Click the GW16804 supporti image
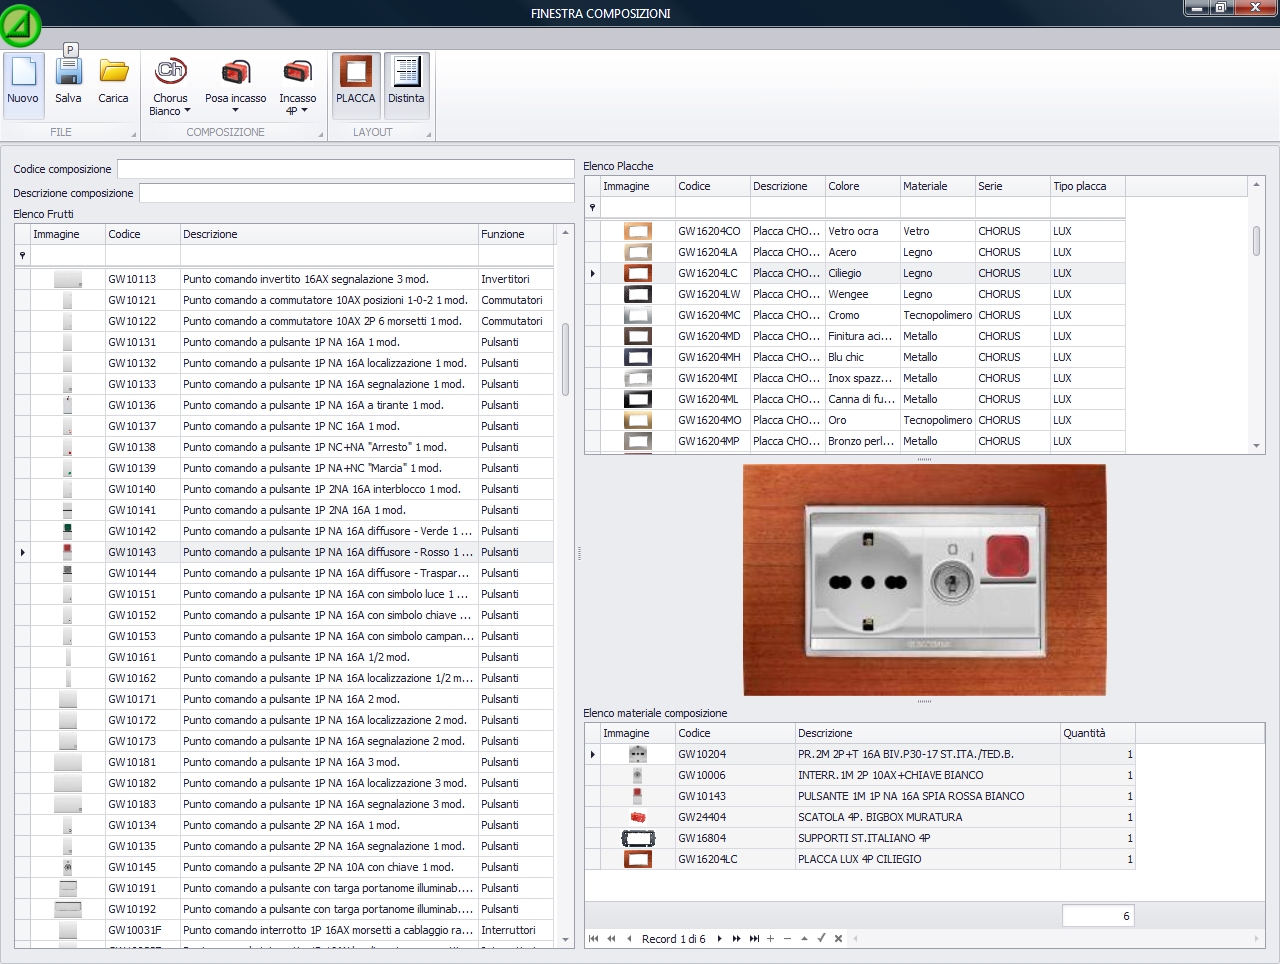Image resolution: width=1280 pixels, height=964 pixels. coord(638,838)
